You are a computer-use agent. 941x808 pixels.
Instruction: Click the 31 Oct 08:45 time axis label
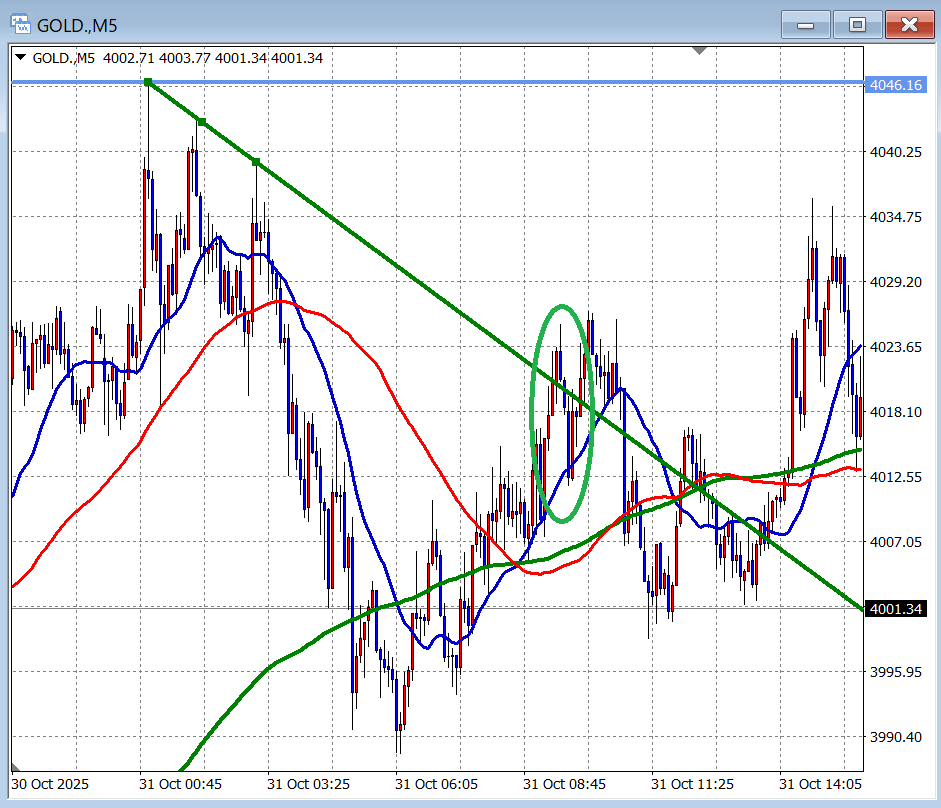pos(564,785)
